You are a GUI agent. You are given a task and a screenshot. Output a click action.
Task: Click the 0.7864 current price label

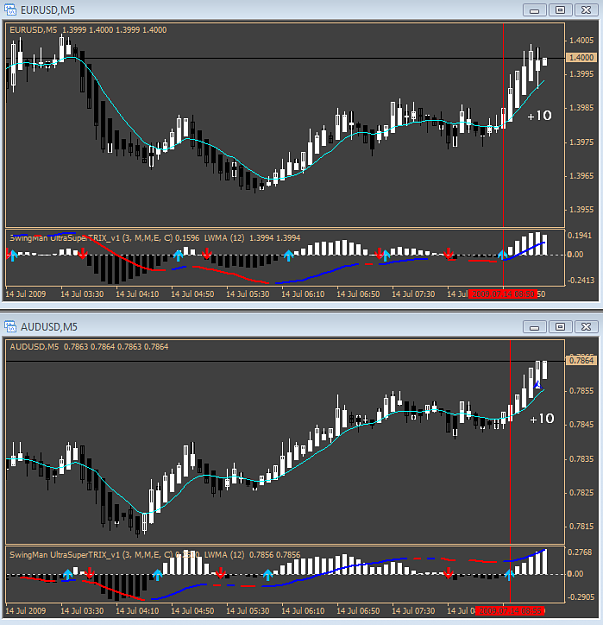tap(581, 360)
